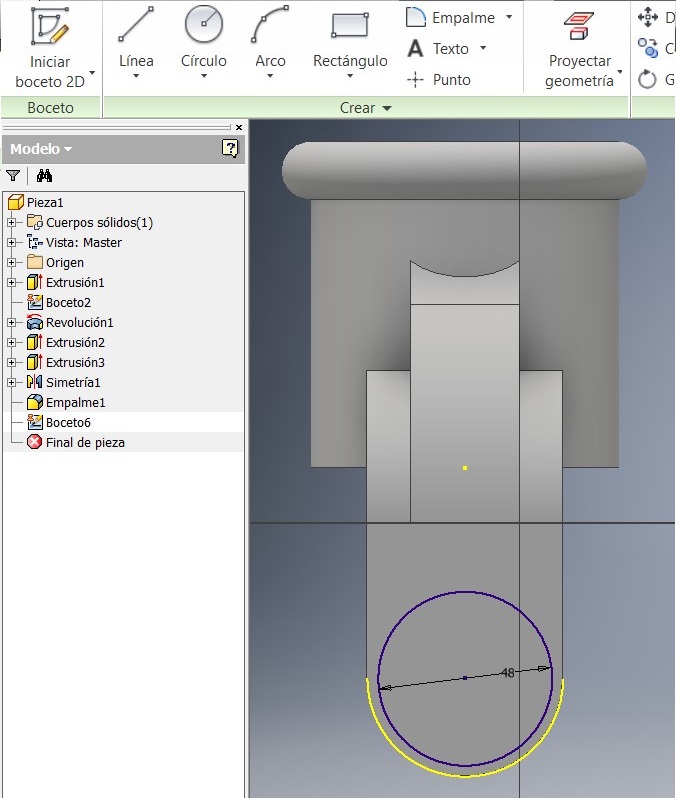
Task: Select the Línea tool icon
Action: click(136, 24)
